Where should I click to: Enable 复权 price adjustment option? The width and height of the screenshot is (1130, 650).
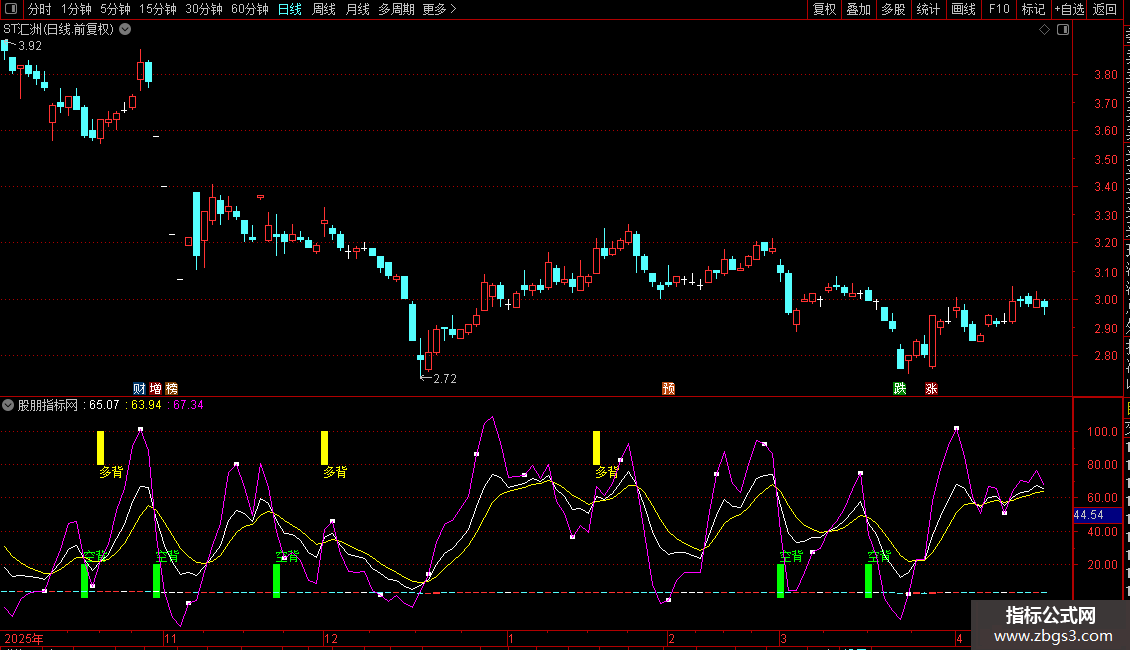tap(824, 10)
